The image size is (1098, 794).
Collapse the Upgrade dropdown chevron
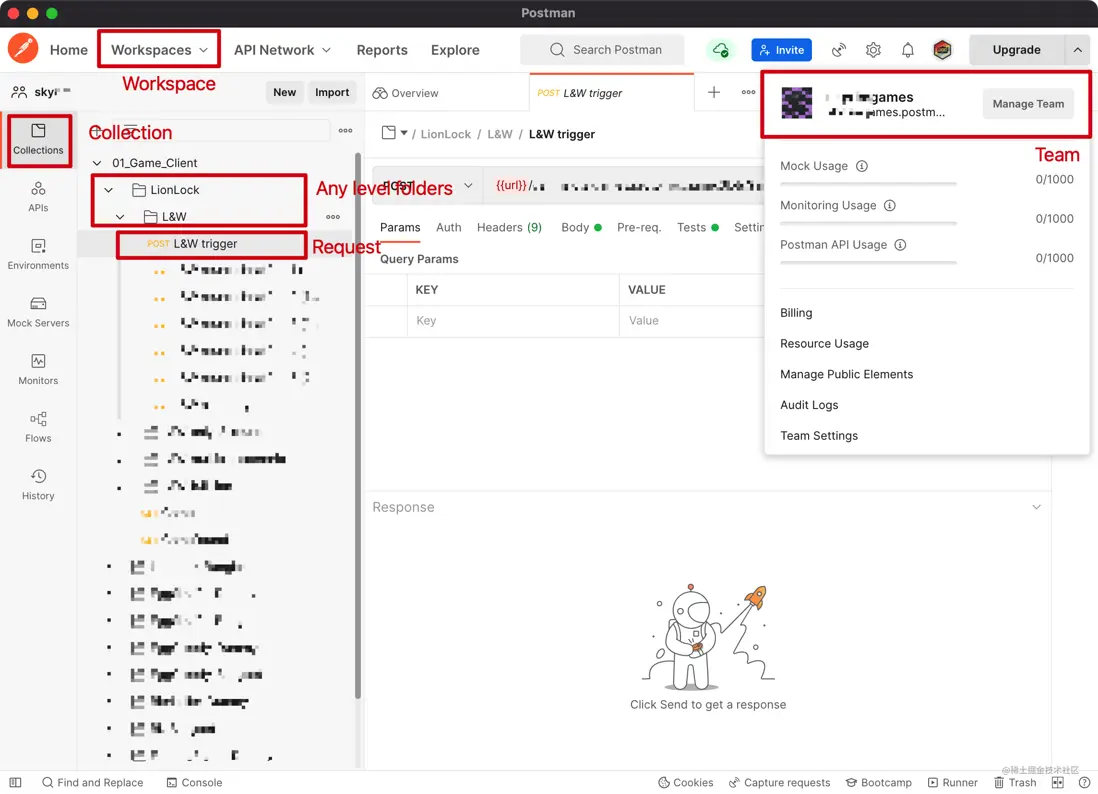coord(1077,50)
